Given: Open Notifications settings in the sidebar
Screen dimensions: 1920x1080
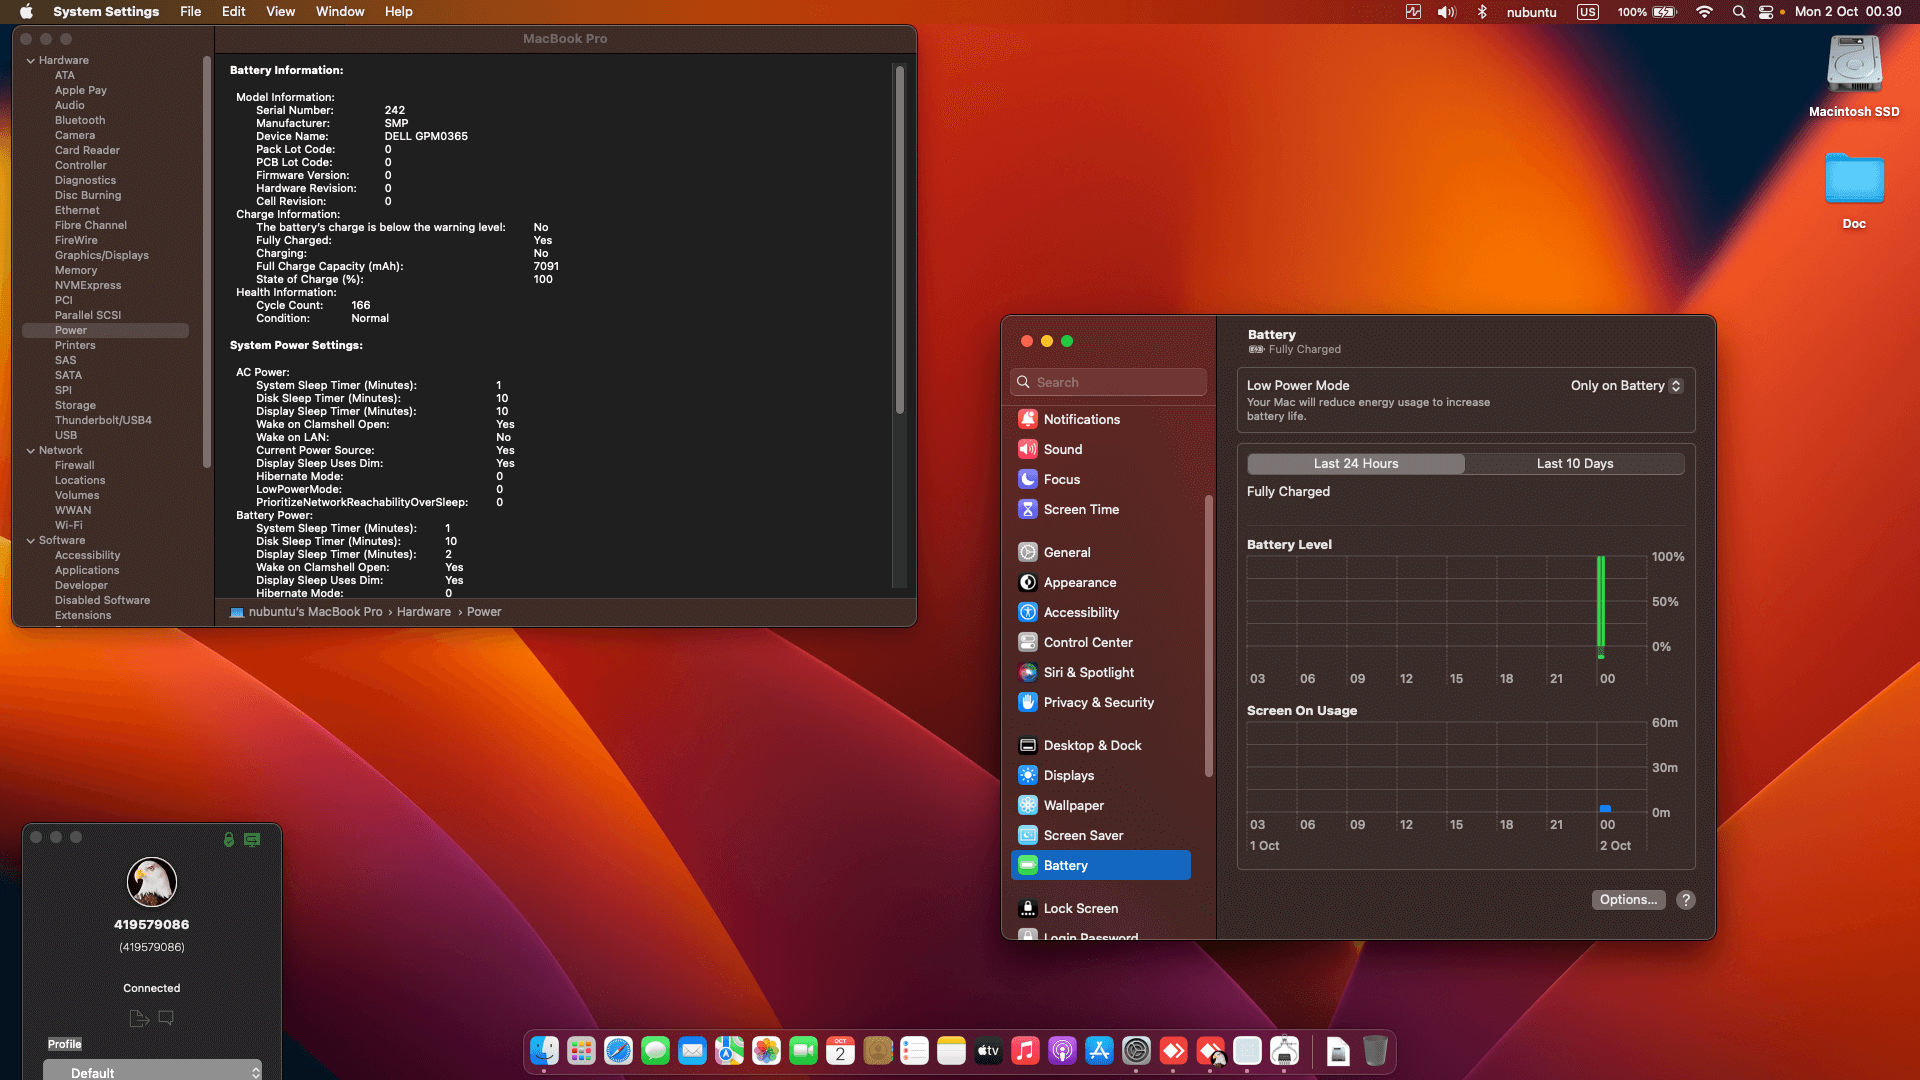Looking at the screenshot, I should click(x=1081, y=419).
